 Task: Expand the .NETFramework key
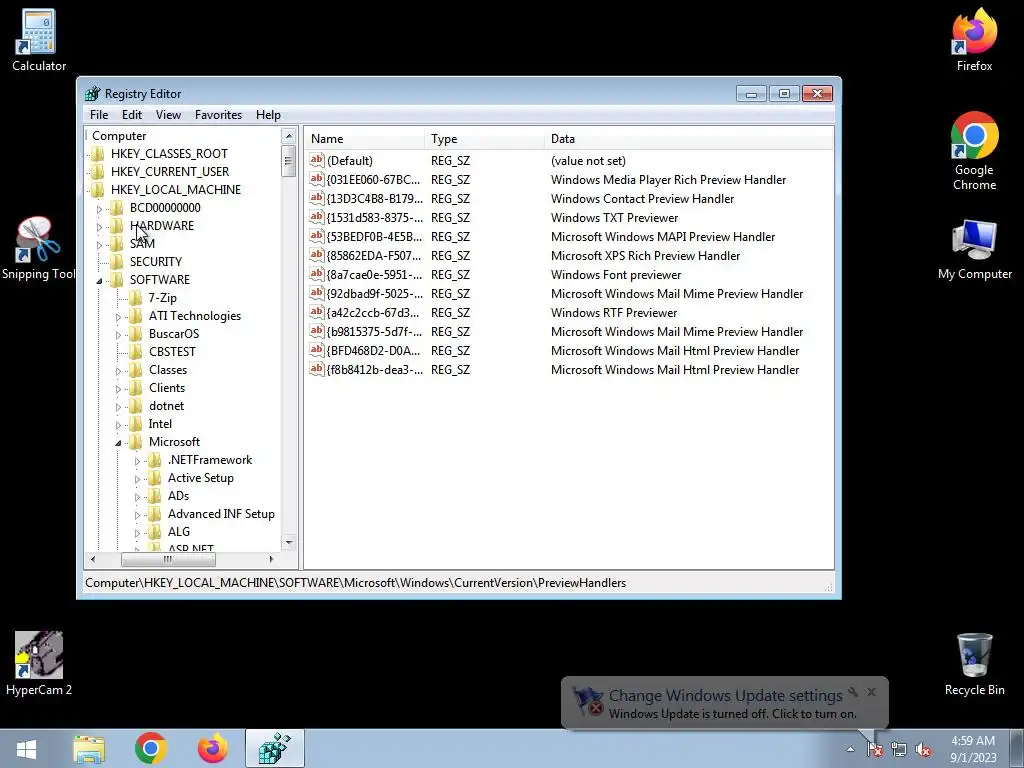click(x=137, y=461)
